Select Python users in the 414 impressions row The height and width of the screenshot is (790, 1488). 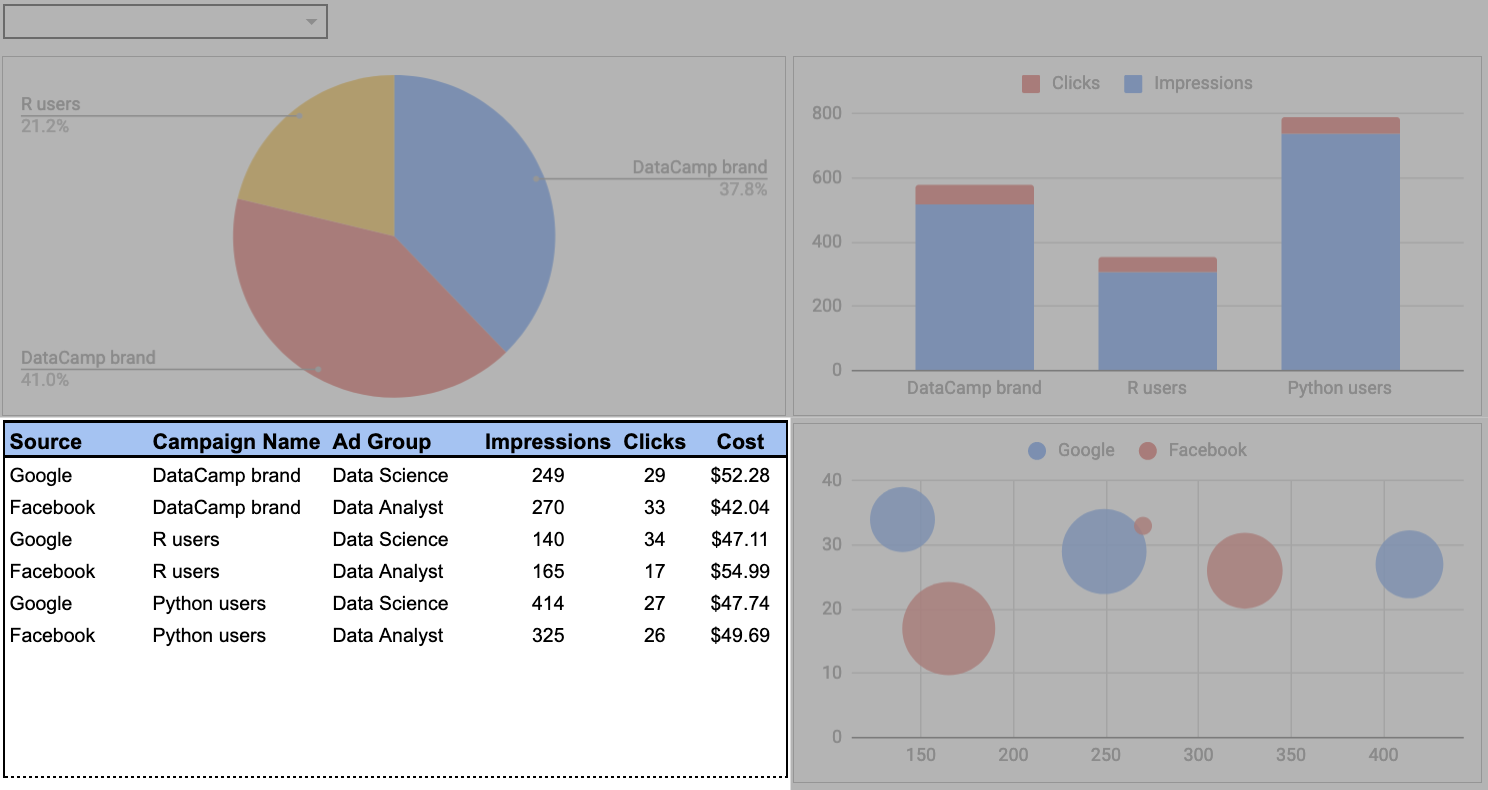tap(209, 603)
